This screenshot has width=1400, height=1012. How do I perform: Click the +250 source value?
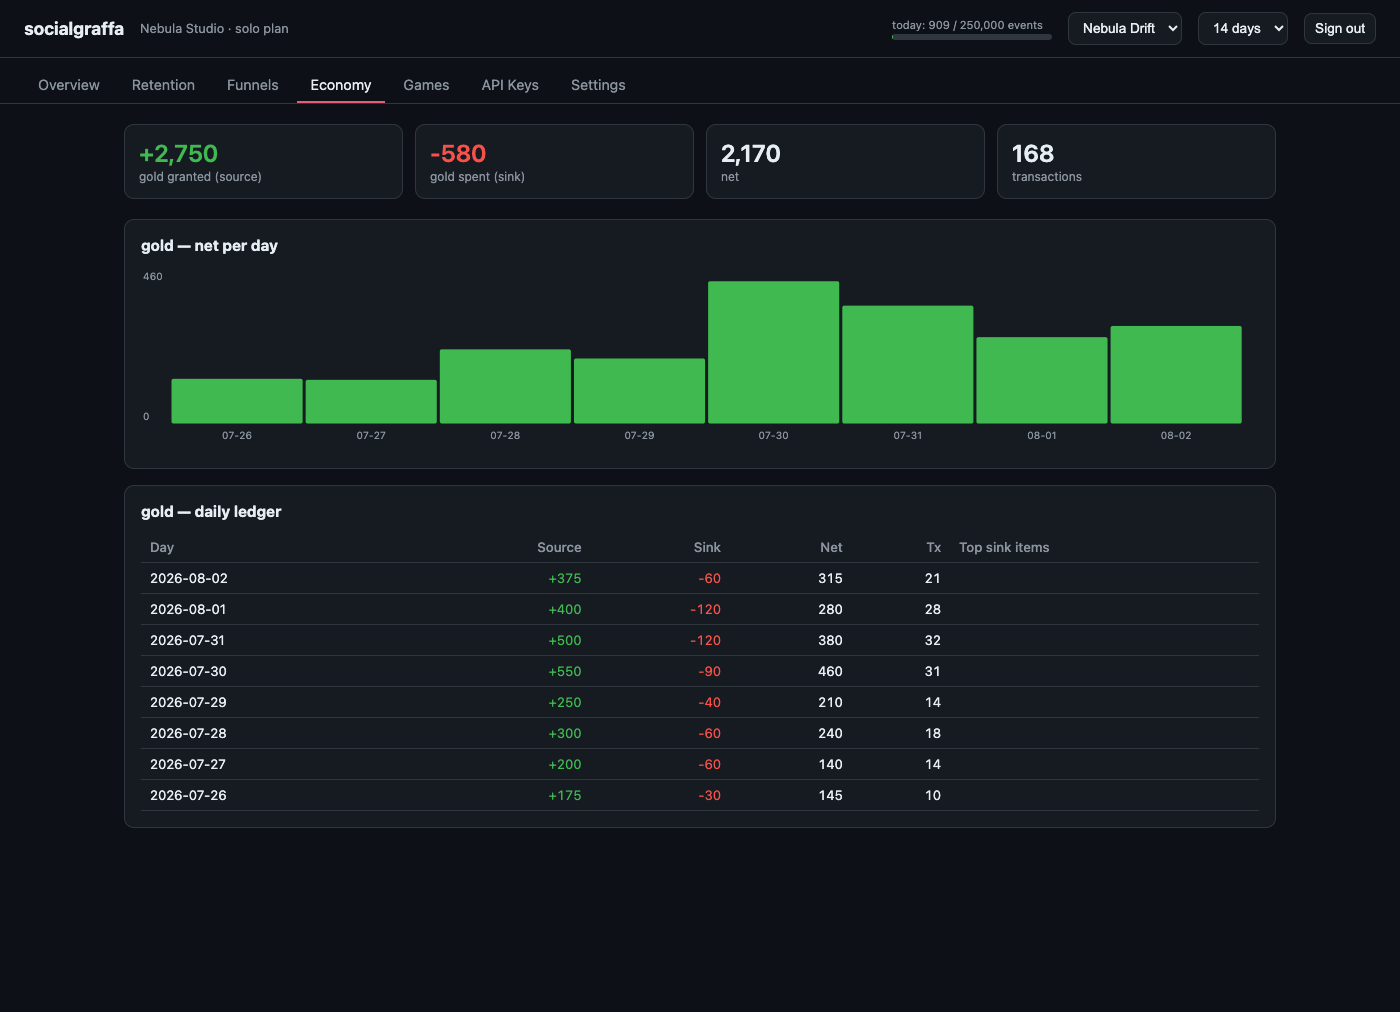pos(565,702)
